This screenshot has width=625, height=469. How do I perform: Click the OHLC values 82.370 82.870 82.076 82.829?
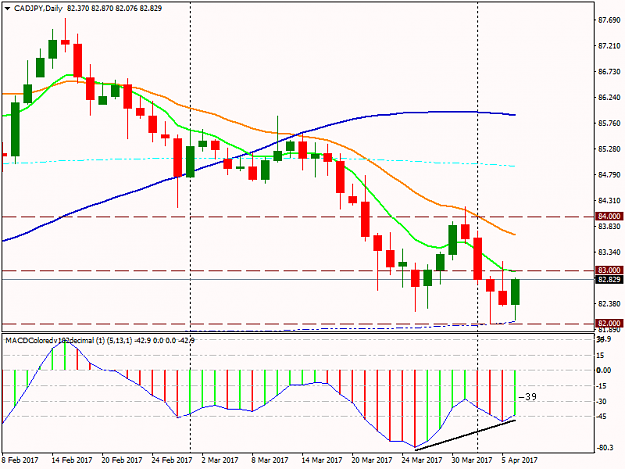[x=114, y=8]
